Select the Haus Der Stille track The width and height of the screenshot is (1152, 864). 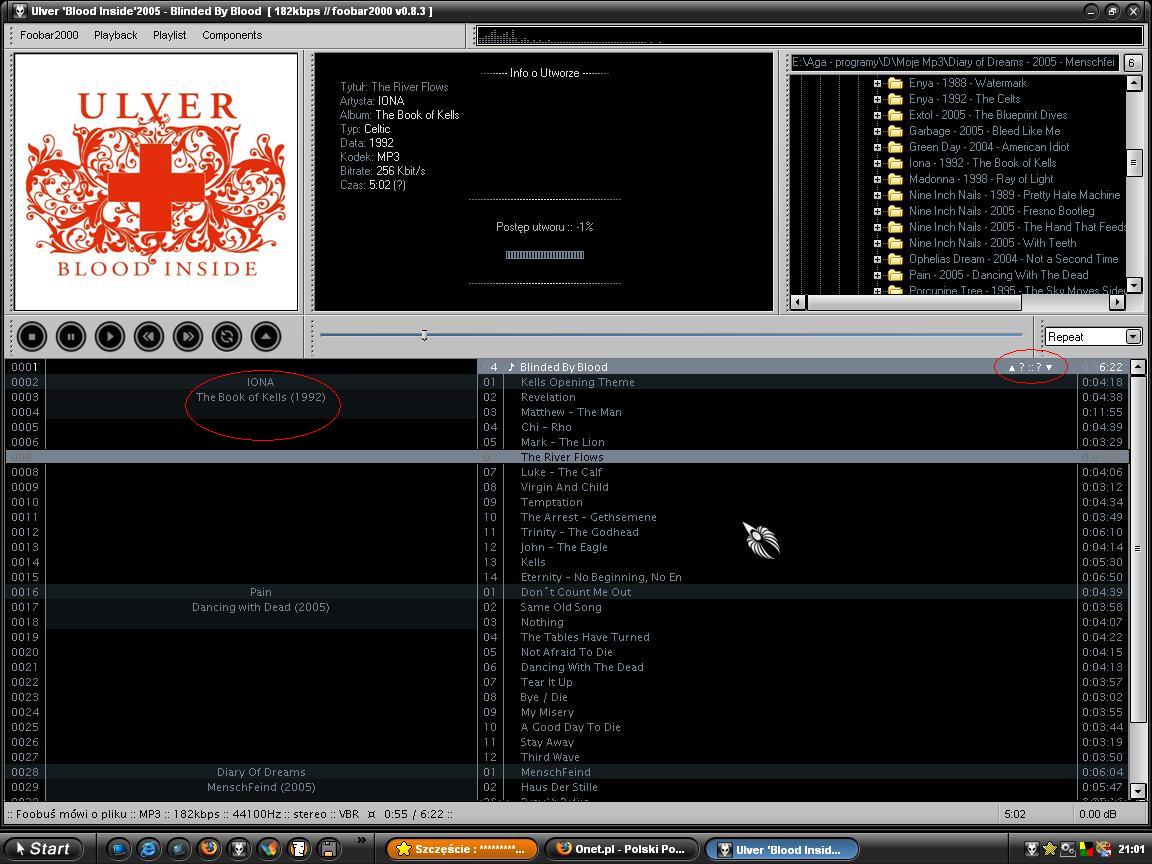click(x=559, y=787)
